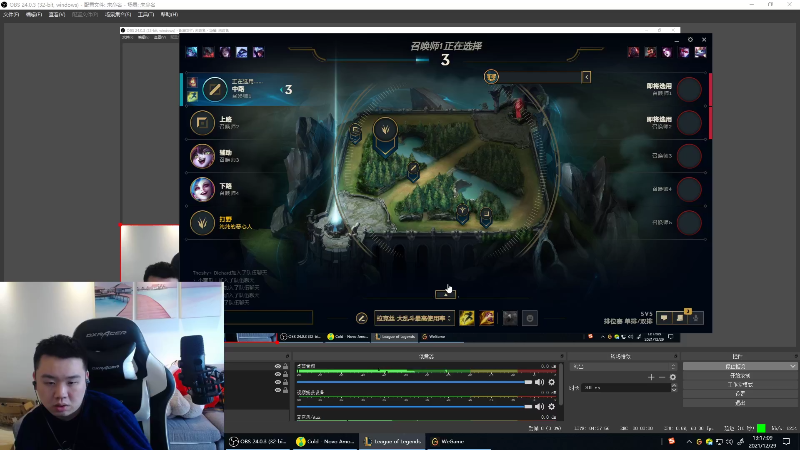Open the streaming button dropdown arrow

pyautogui.click(x=792, y=366)
